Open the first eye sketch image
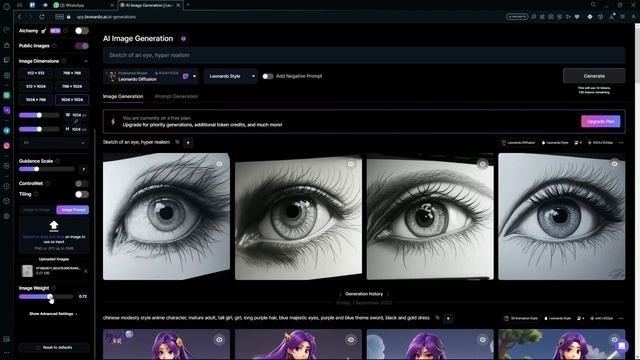Viewport: 640px width, 360px height. point(166,216)
